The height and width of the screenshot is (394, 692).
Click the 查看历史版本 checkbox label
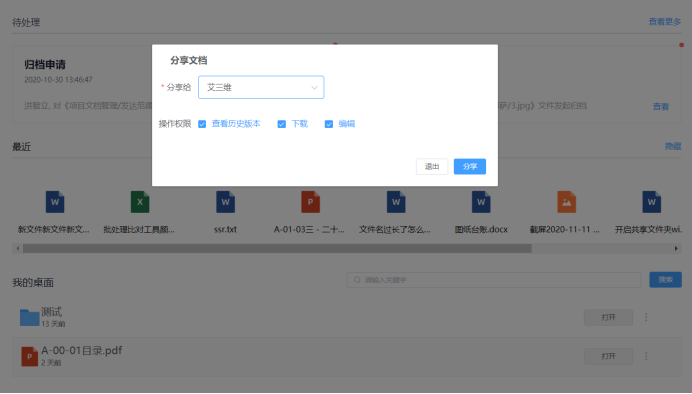click(236, 124)
